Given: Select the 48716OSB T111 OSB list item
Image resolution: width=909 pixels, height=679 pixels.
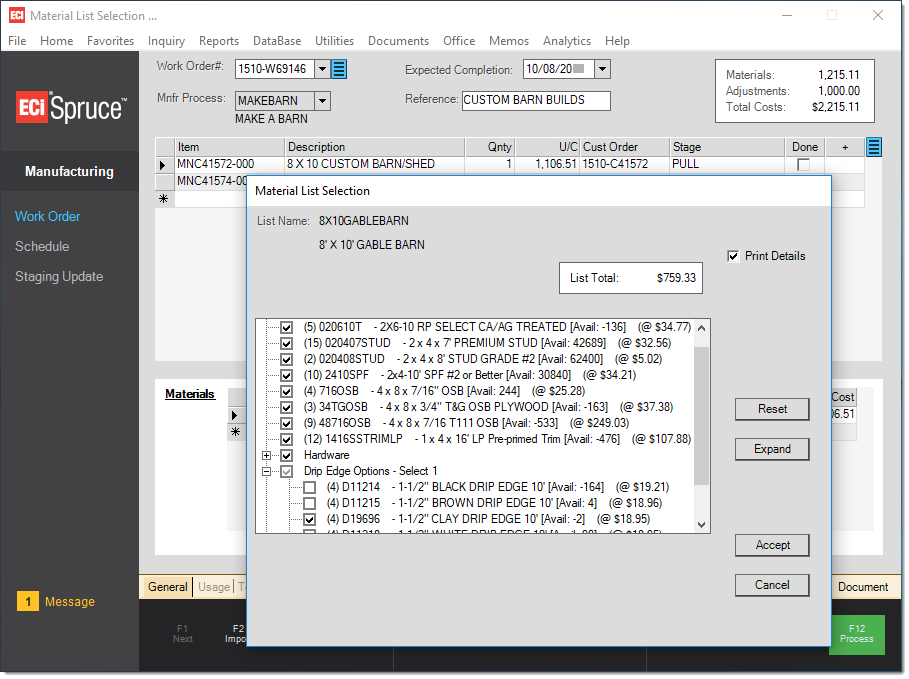Looking at the screenshot, I should (x=466, y=423).
